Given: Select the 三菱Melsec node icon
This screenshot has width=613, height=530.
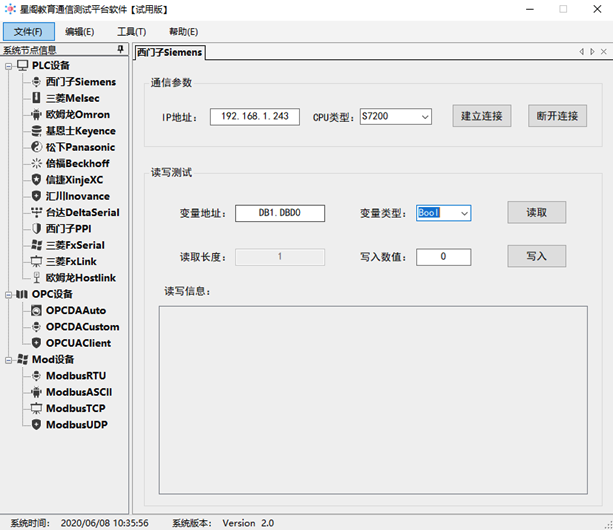Looking at the screenshot, I should pos(36,98).
